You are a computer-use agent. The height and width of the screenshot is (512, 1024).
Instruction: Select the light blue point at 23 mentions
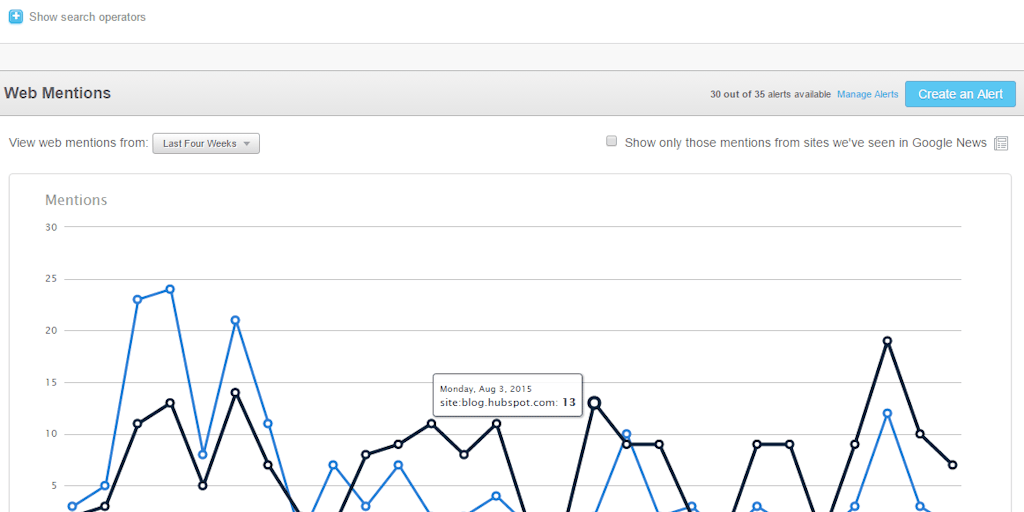point(137,300)
